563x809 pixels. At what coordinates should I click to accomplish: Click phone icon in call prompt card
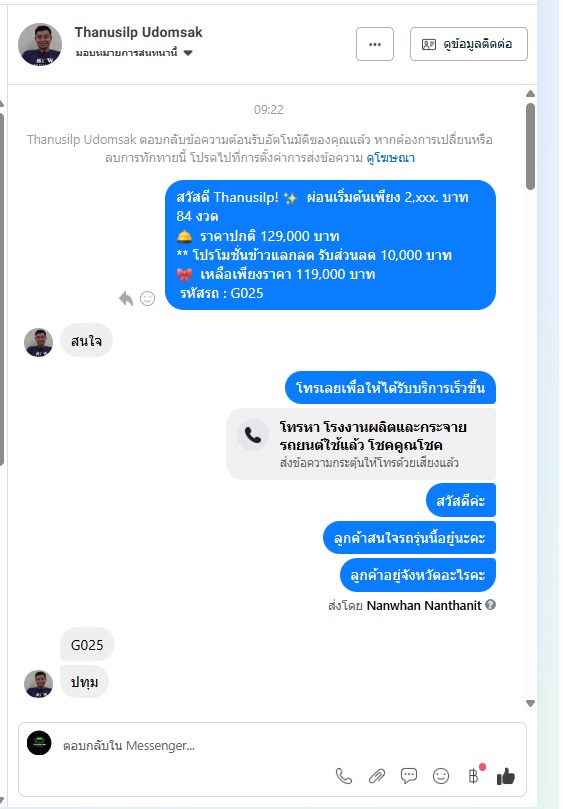click(253, 435)
